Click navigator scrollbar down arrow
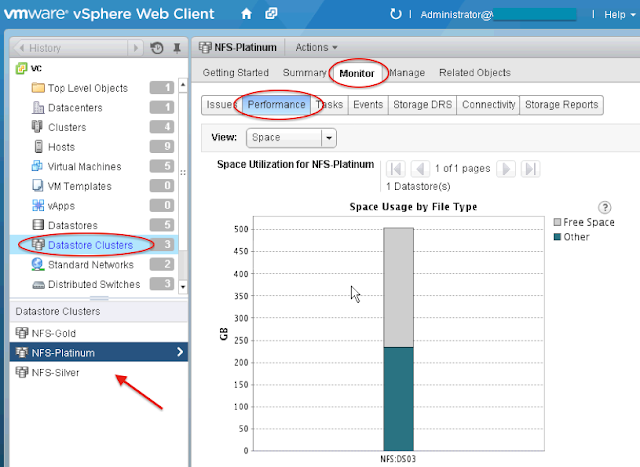This screenshot has height=467, width=640. point(183,287)
